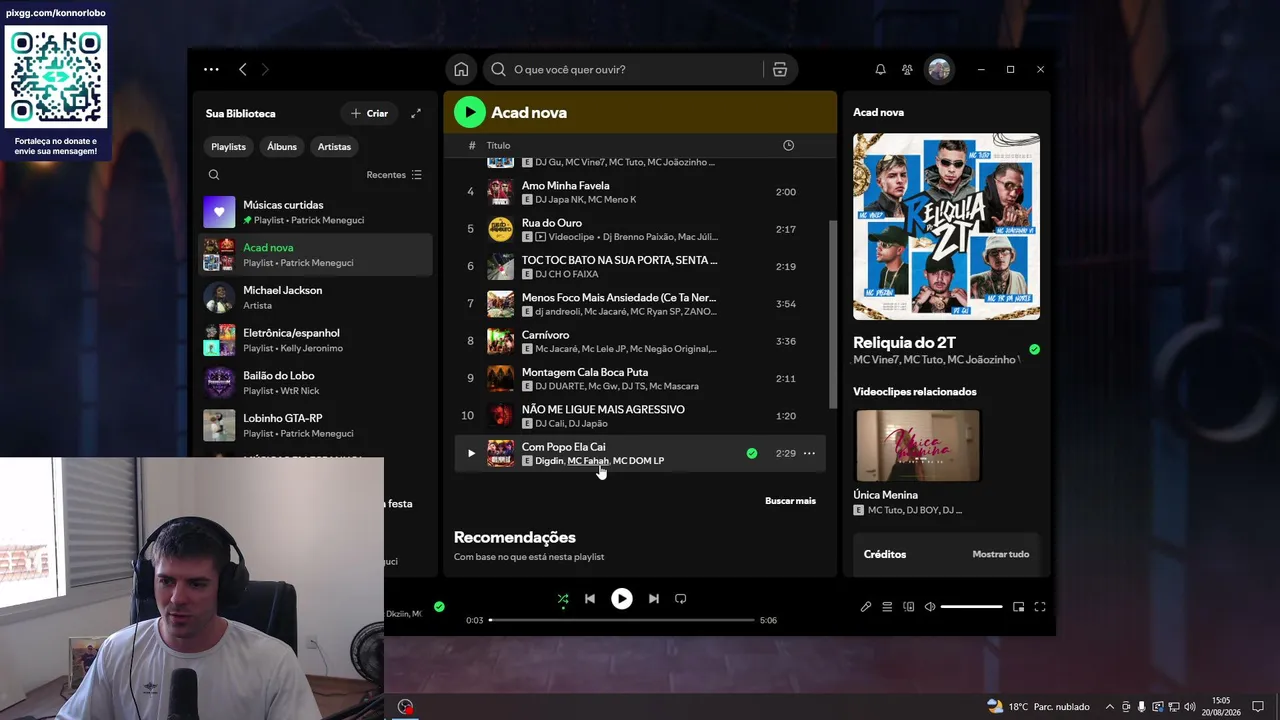Search within the library

(x=214, y=175)
